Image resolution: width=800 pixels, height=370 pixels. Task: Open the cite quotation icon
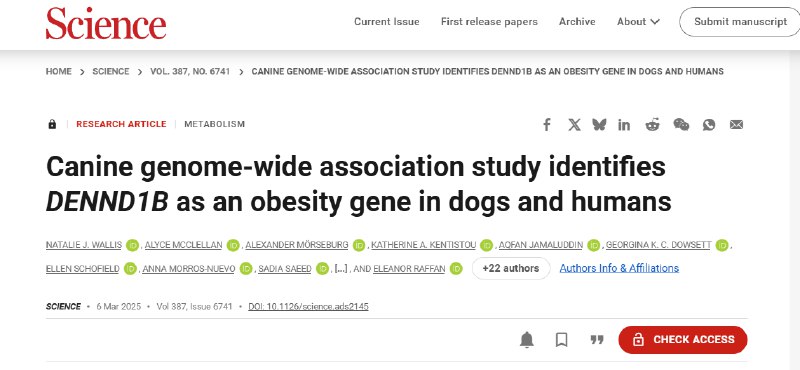597,340
